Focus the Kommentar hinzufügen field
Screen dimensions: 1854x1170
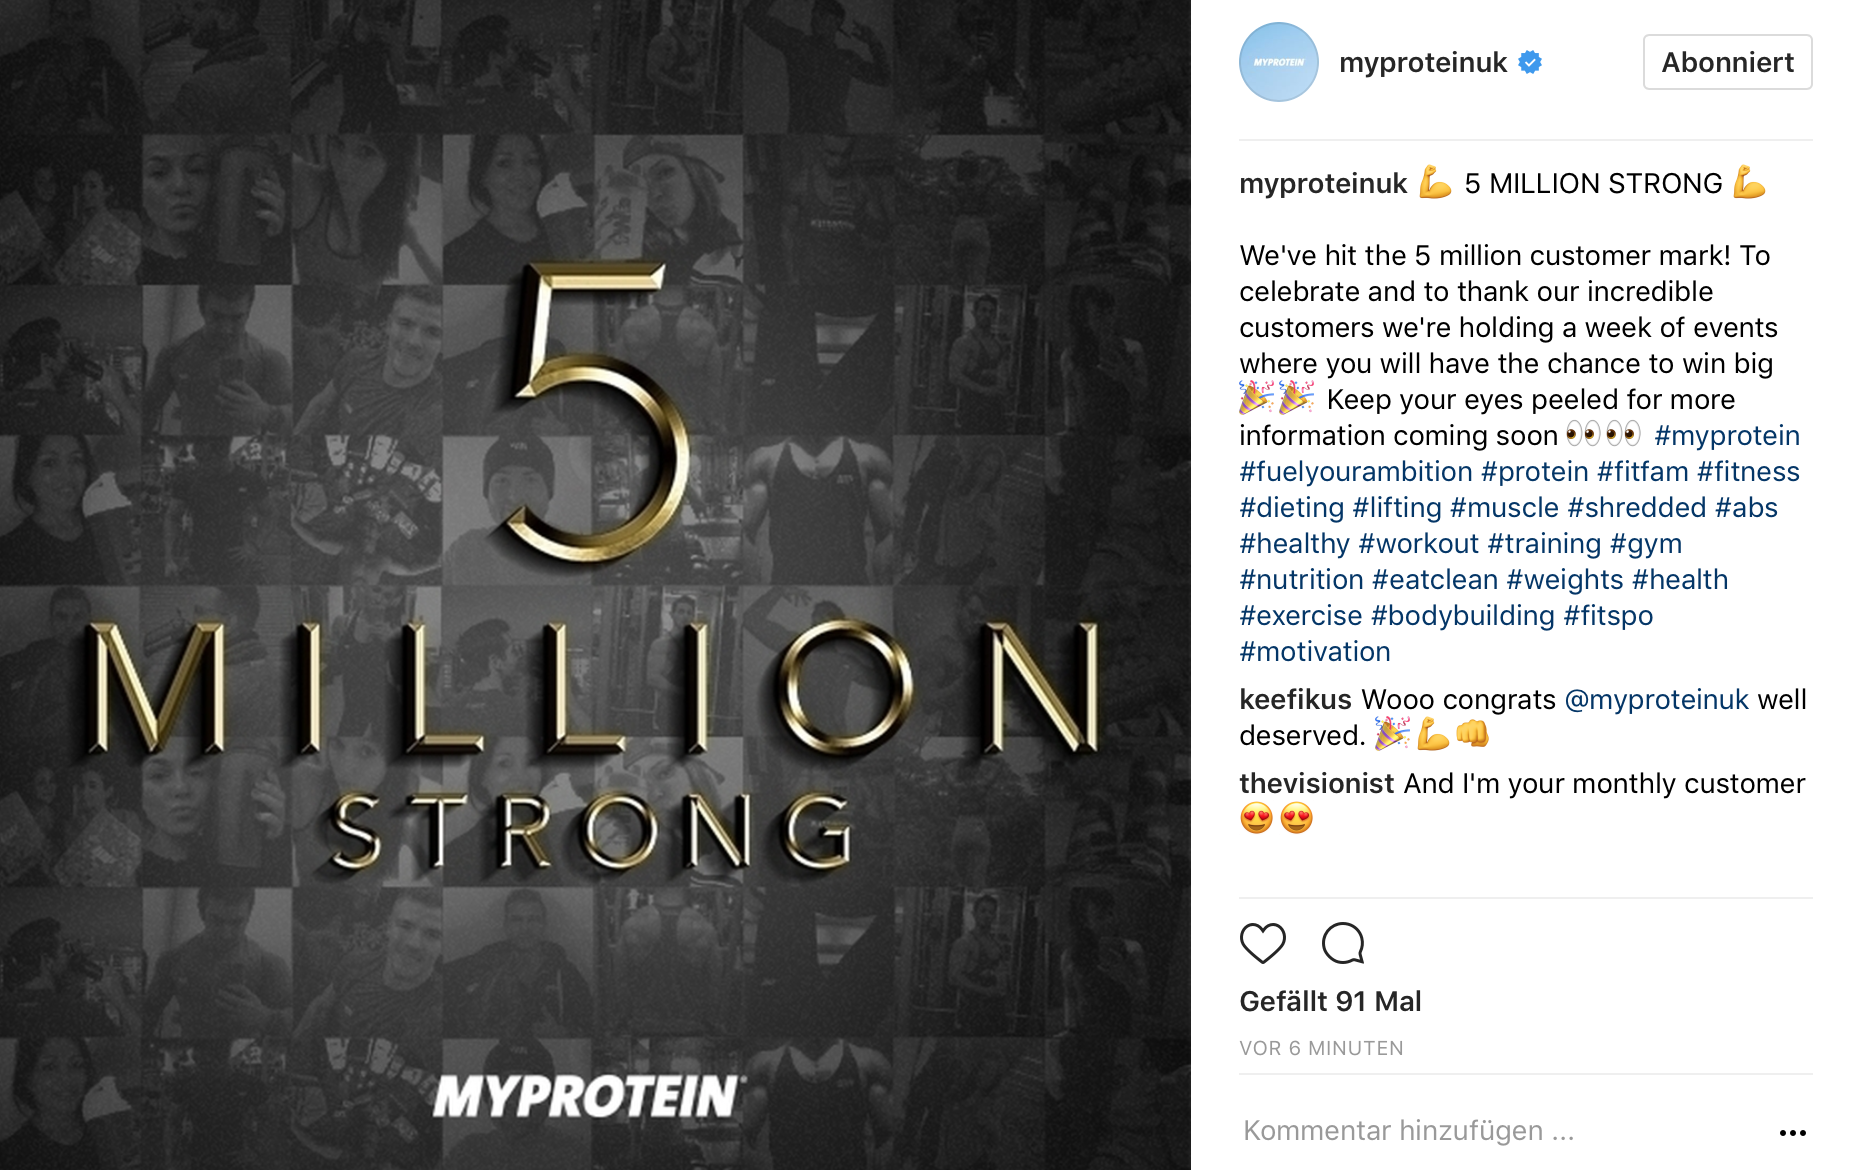point(1500,1131)
